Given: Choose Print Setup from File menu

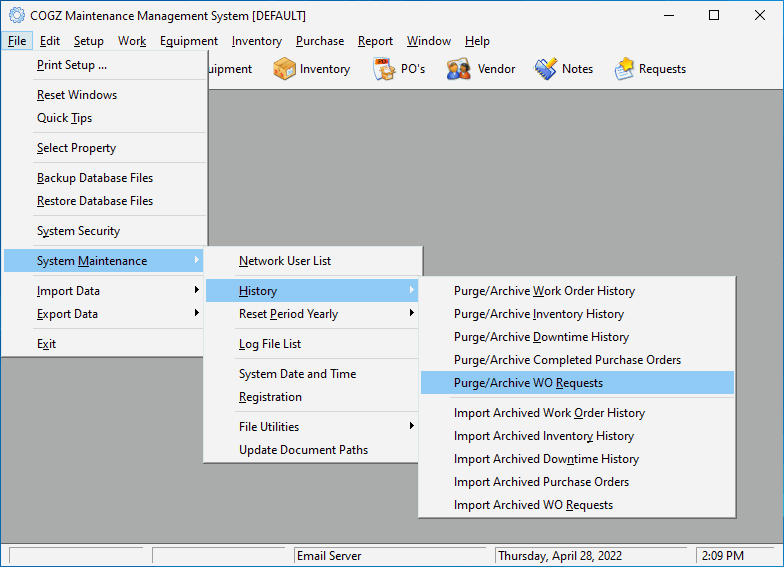Looking at the screenshot, I should 104,65.
